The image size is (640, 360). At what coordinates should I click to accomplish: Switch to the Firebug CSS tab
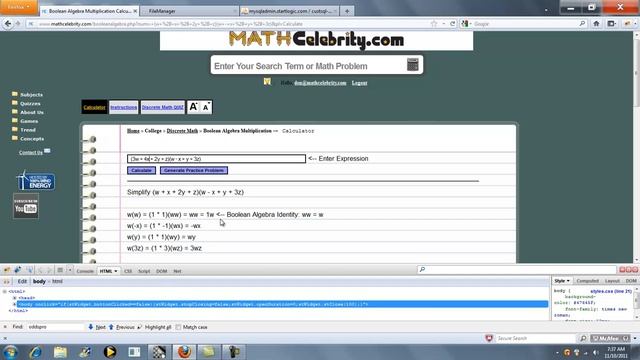coord(128,271)
